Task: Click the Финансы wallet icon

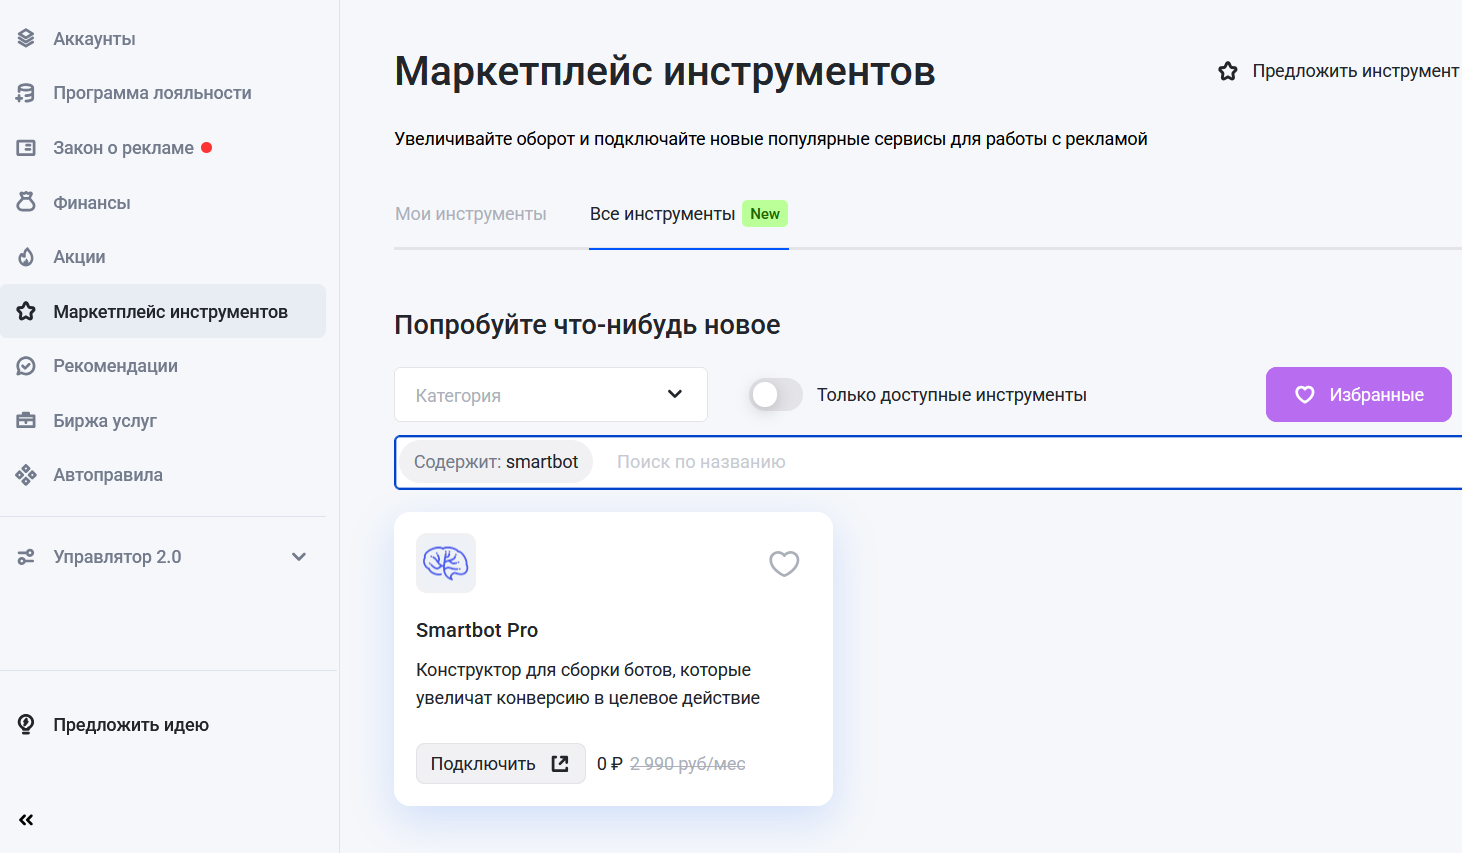Action: [26, 202]
